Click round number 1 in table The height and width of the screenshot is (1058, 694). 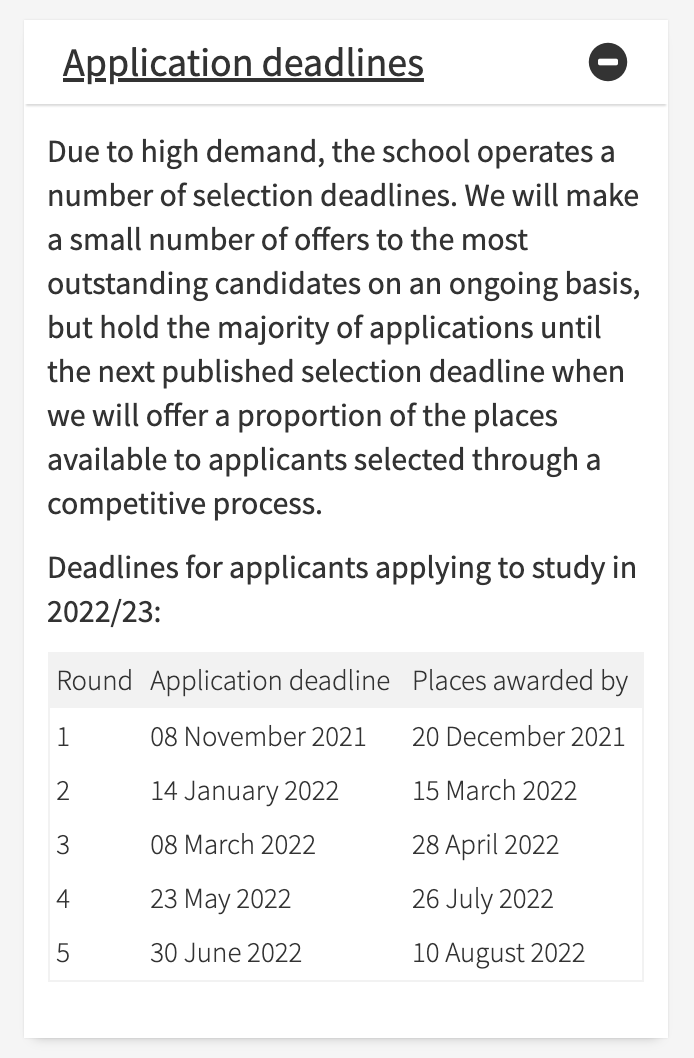tap(63, 736)
